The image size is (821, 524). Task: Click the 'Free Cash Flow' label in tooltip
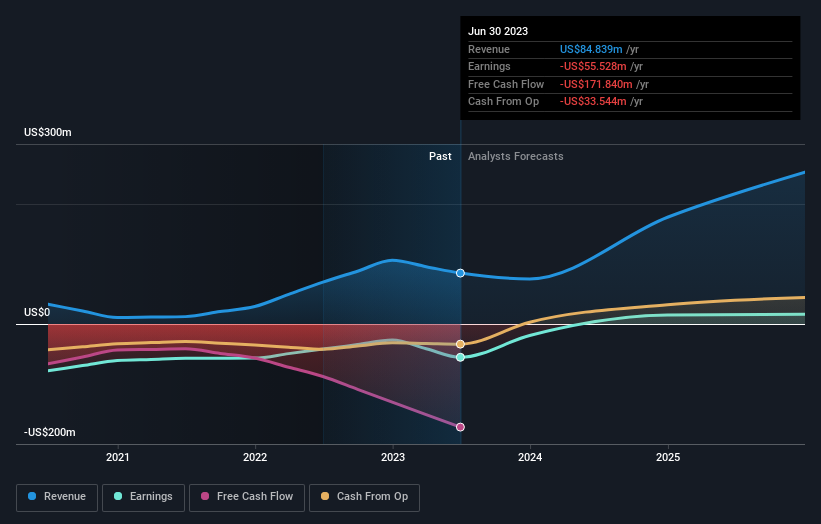506,84
